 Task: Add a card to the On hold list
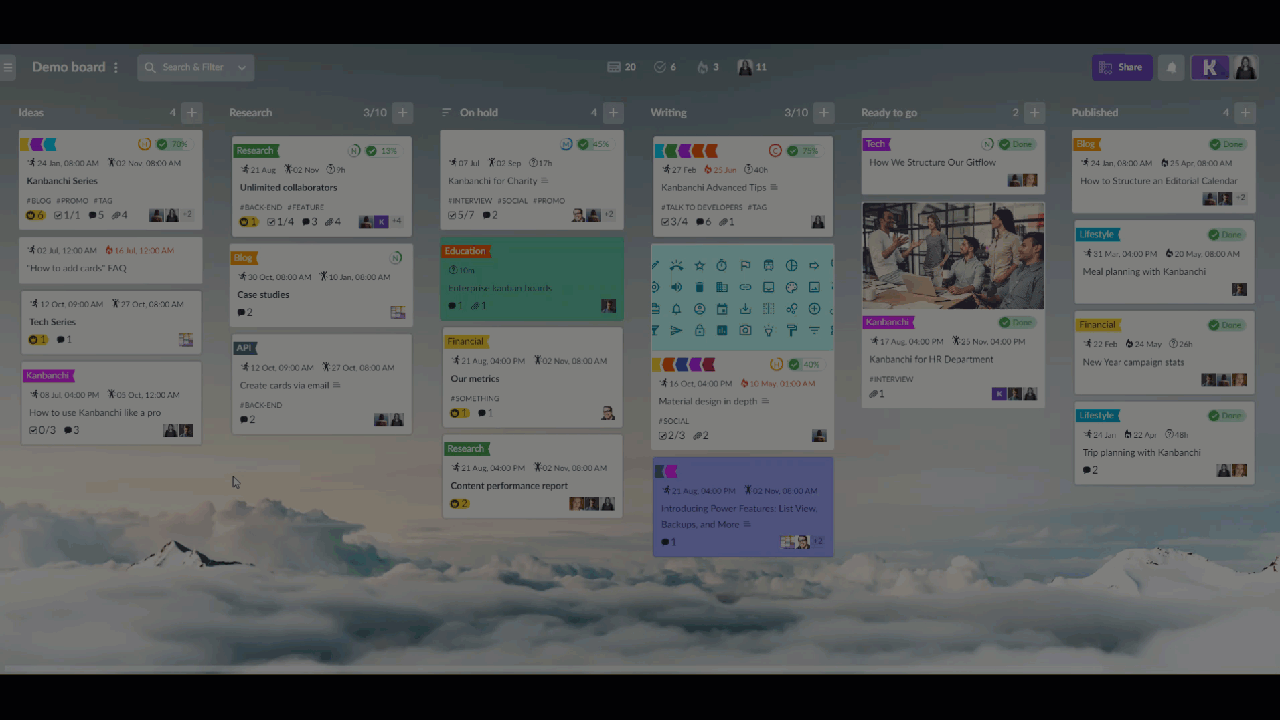(613, 113)
